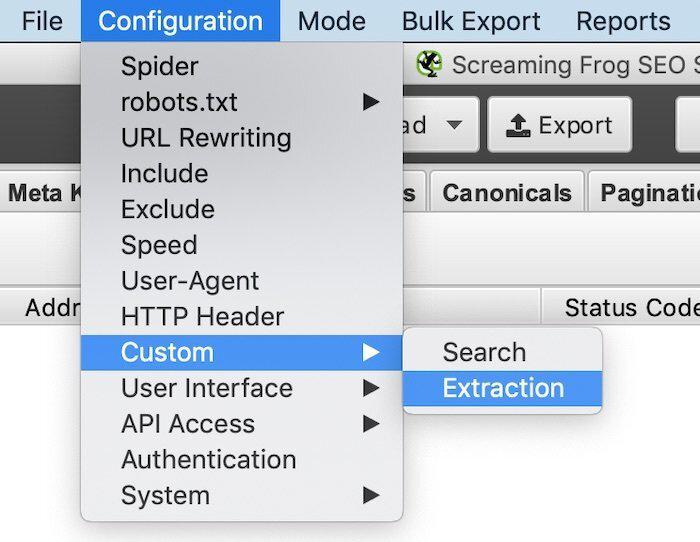Select the Include menu entry
This screenshot has width=700, height=542.
pos(165,174)
